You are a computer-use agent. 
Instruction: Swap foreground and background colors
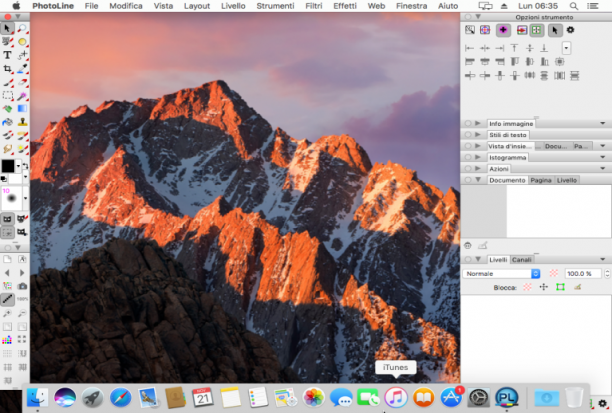25,166
